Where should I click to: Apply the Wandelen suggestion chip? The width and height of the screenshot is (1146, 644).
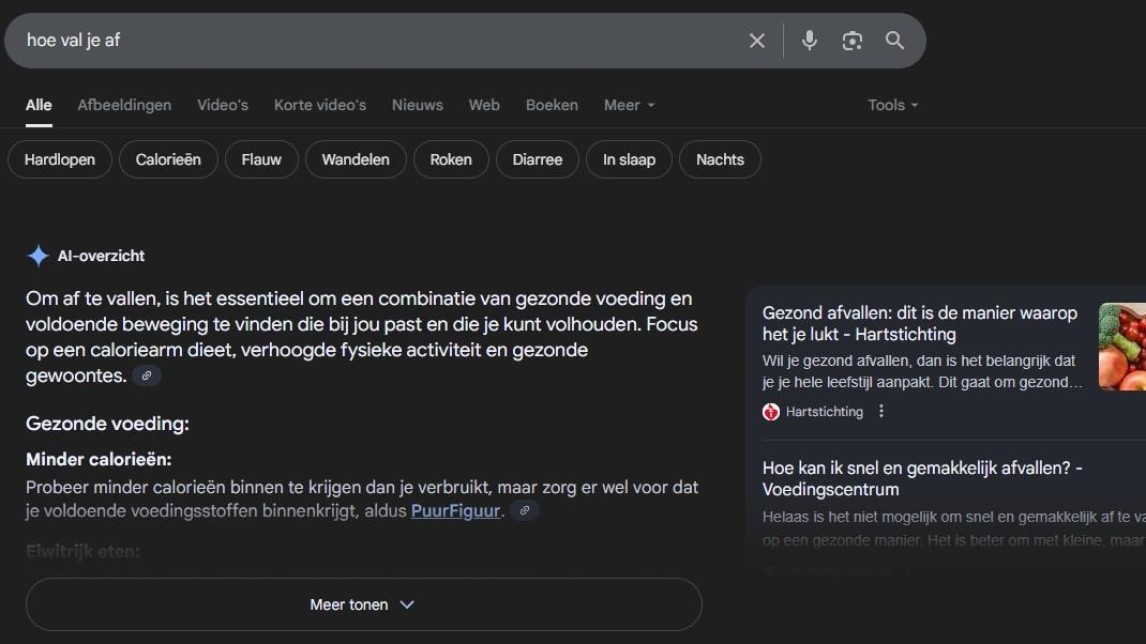point(355,160)
